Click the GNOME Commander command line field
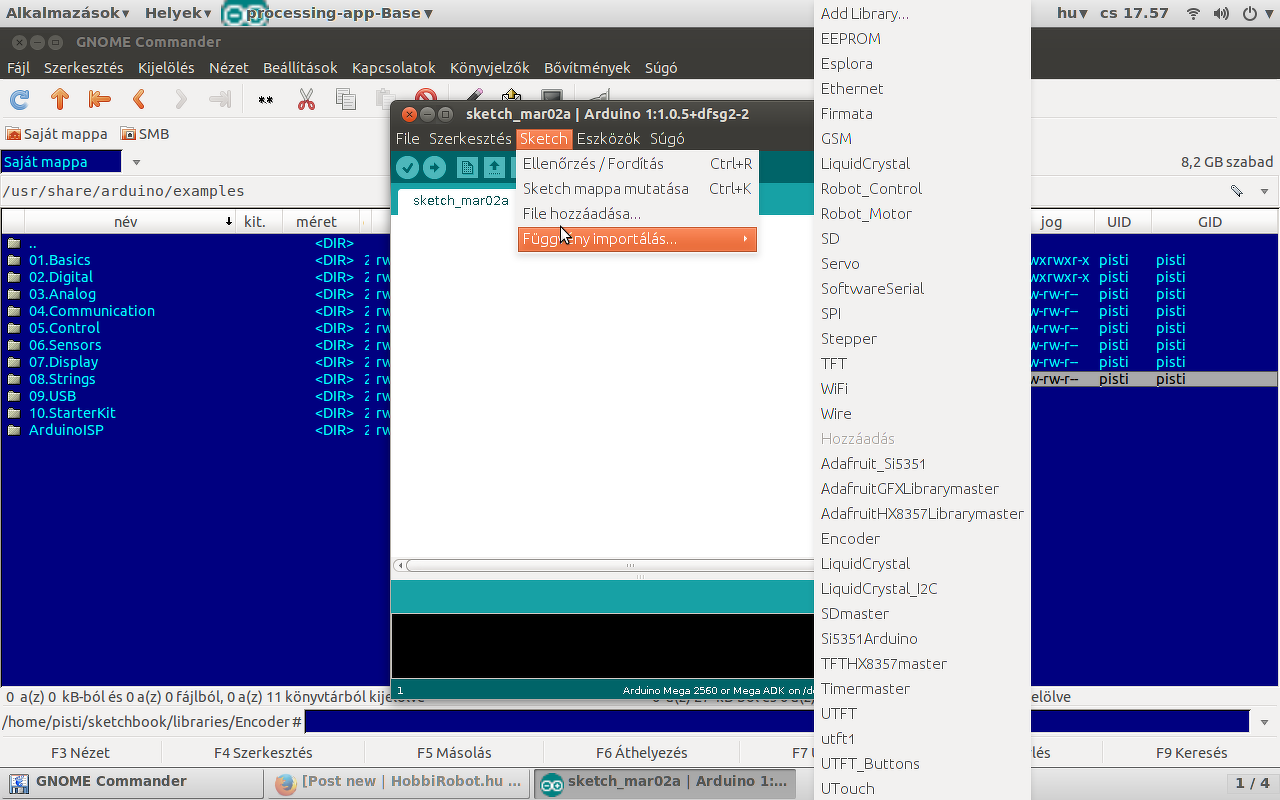This screenshot has width=1280, height=800. (x=777, y=722)
